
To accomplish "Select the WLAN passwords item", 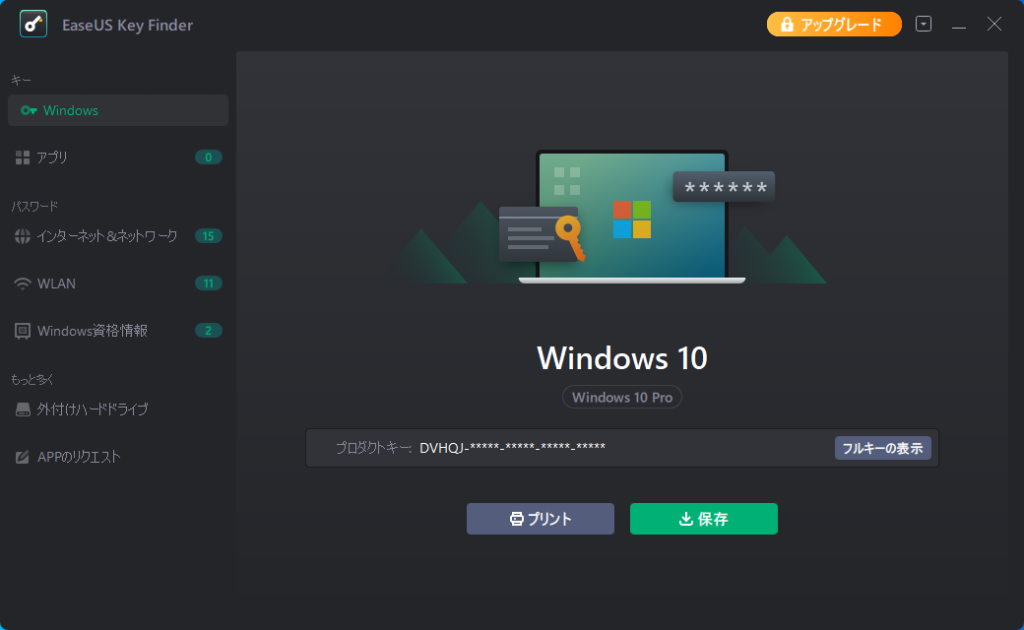I will click(x=118, y=283).
